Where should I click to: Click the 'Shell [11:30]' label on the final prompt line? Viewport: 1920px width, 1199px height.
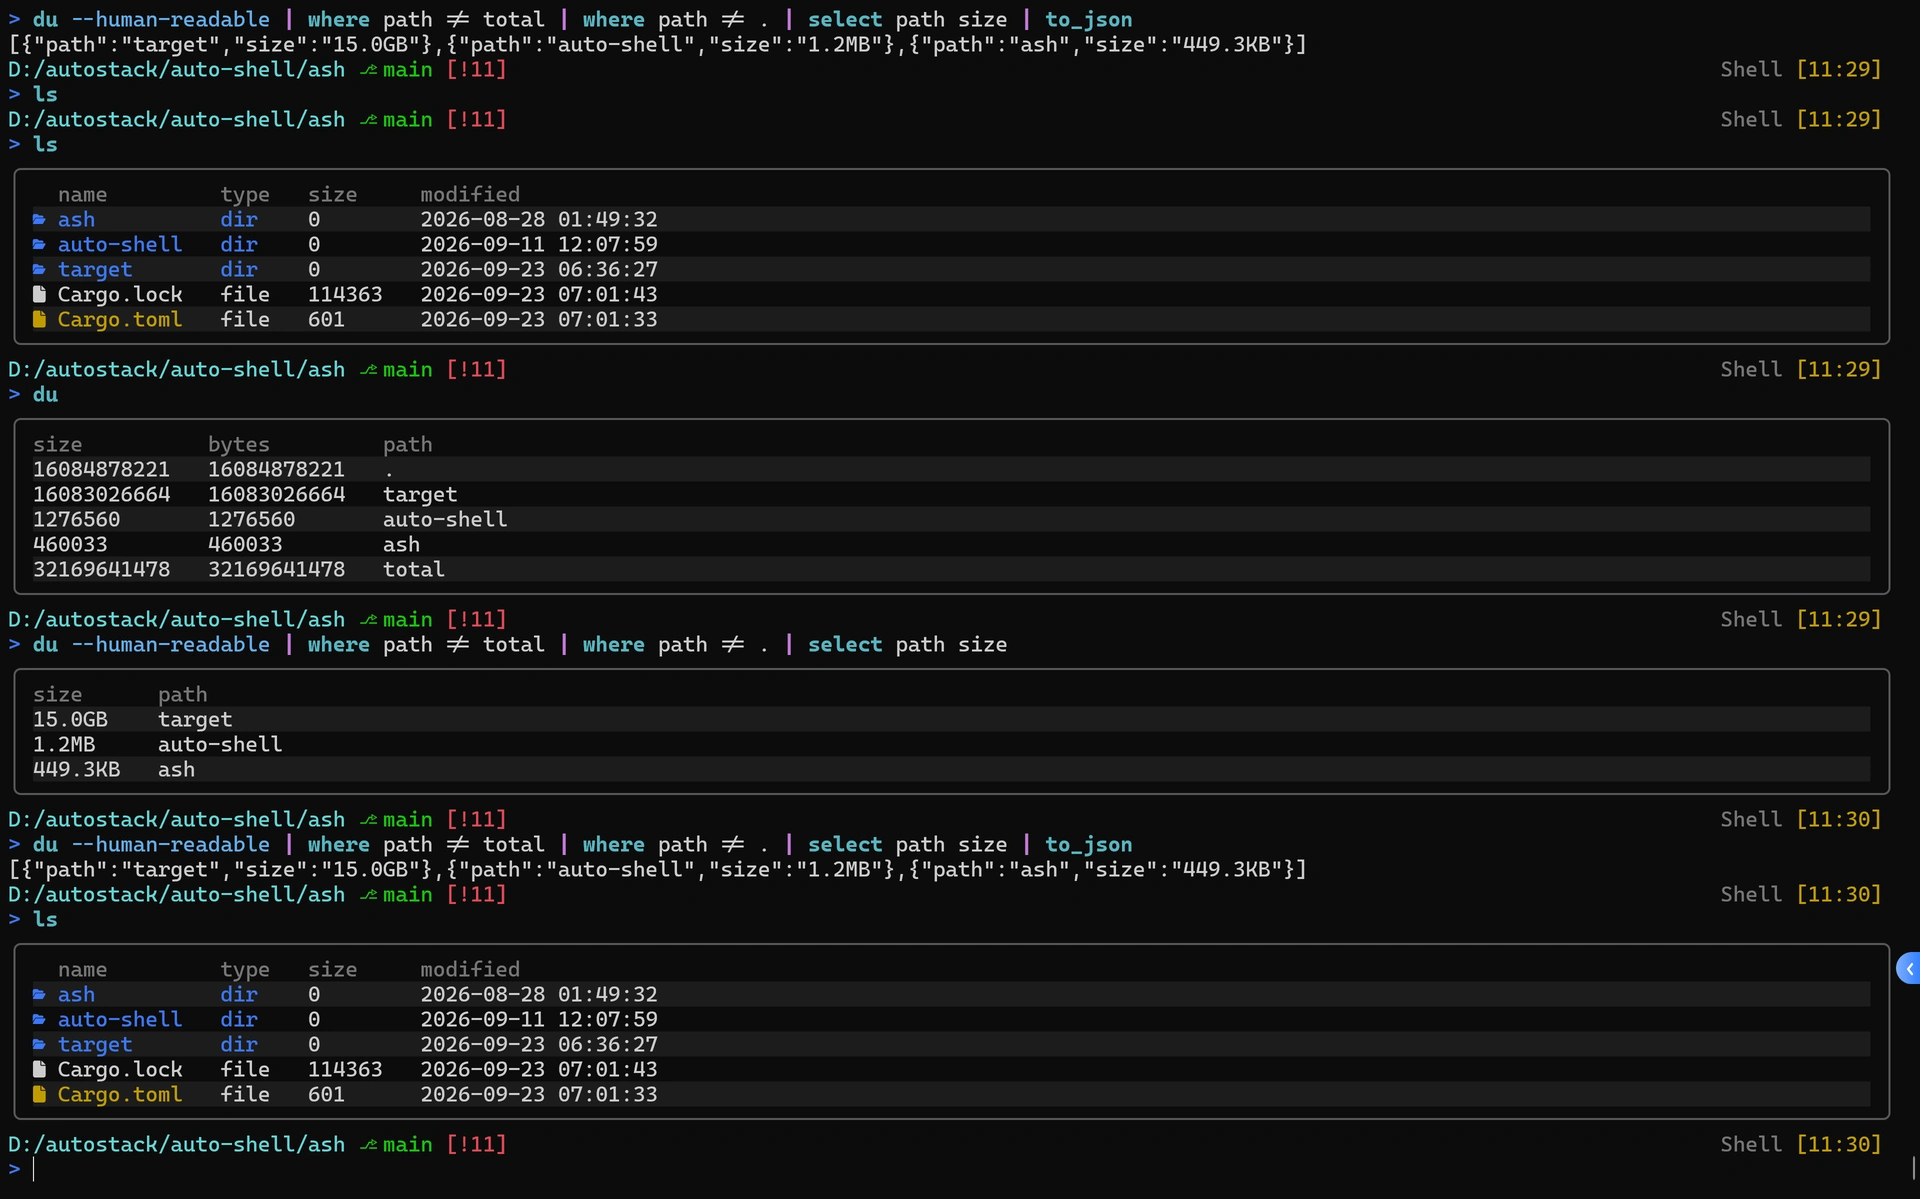[x=1801, y=1144]
